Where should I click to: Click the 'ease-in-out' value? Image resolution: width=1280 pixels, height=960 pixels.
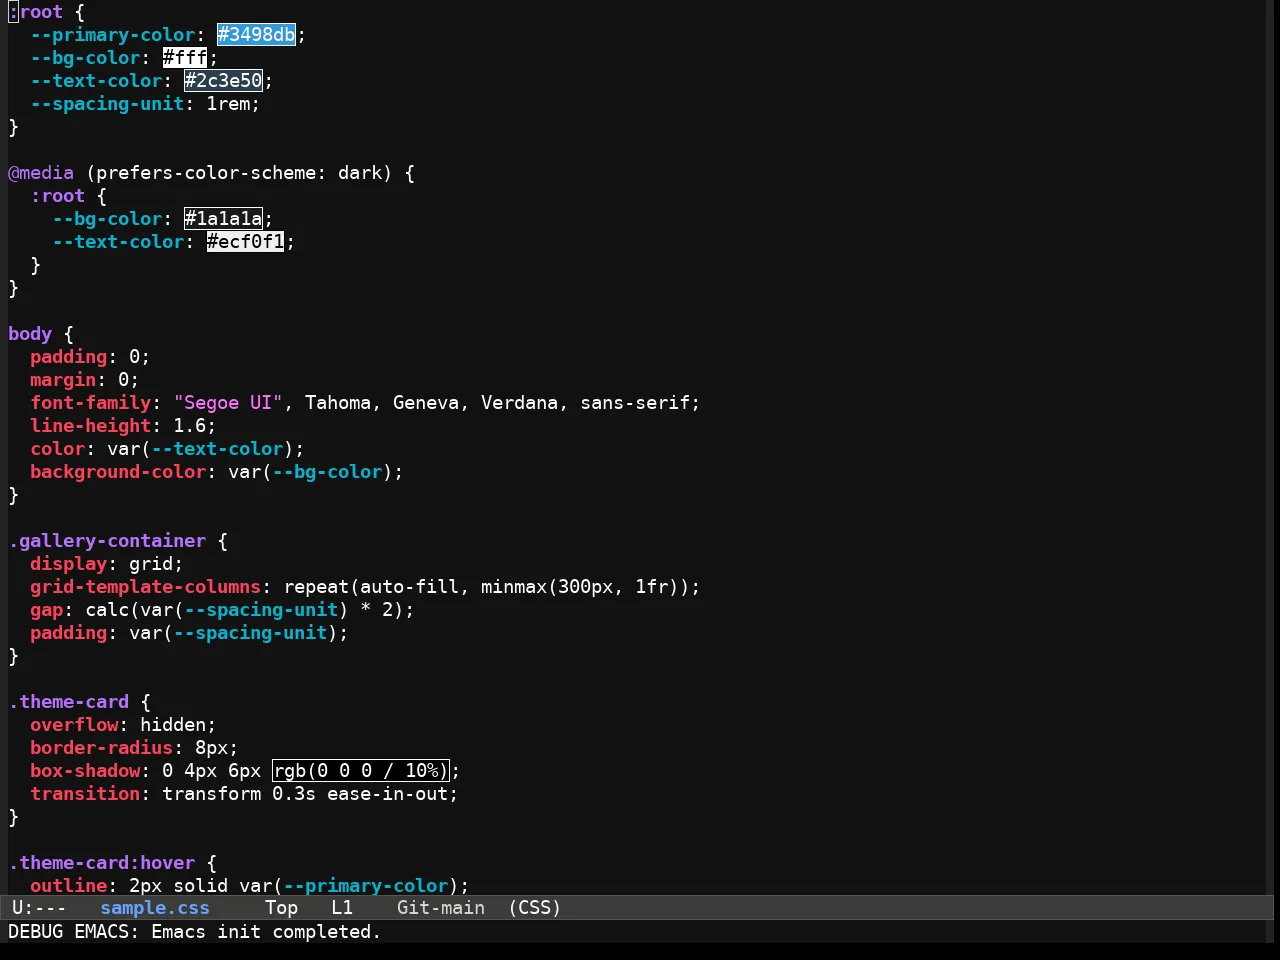click(387, 794)
